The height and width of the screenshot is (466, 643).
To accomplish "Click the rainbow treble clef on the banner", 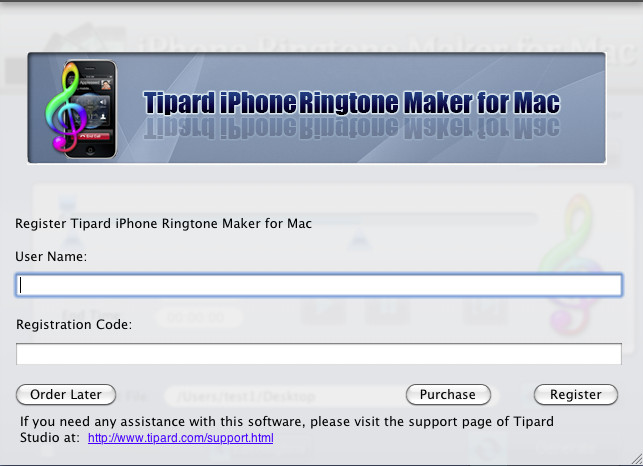I will click(x=62, y=107).
